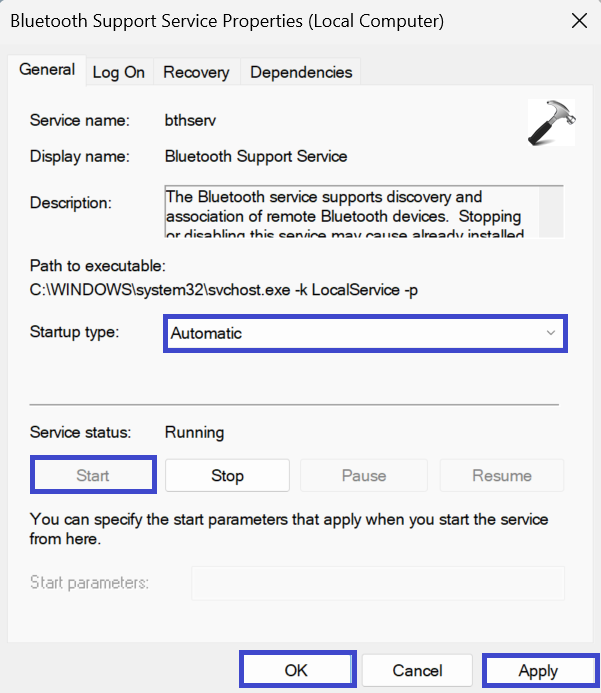The image size is (601, 693).
Task: Click the Resume service button
Action: coord(502,475)
